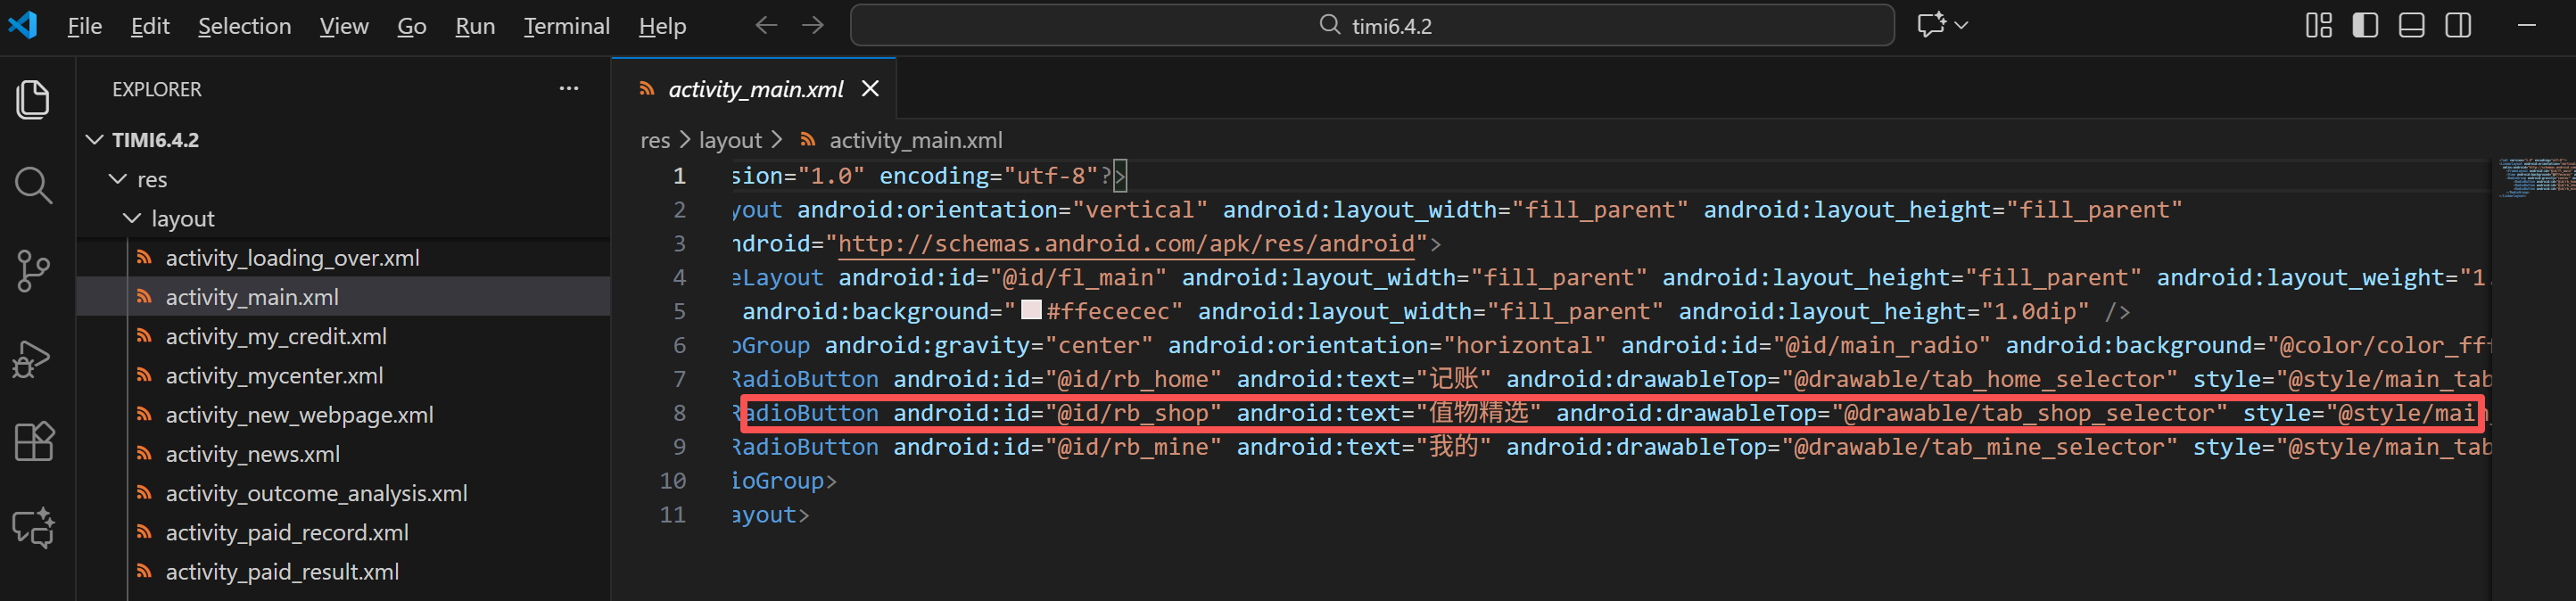Open the Selection menu
Viewport: 2576px width, 601px height.
244,26
